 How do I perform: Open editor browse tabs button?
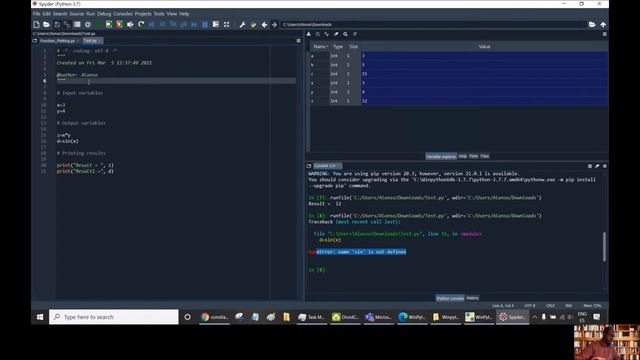click(x=35, y=41)
